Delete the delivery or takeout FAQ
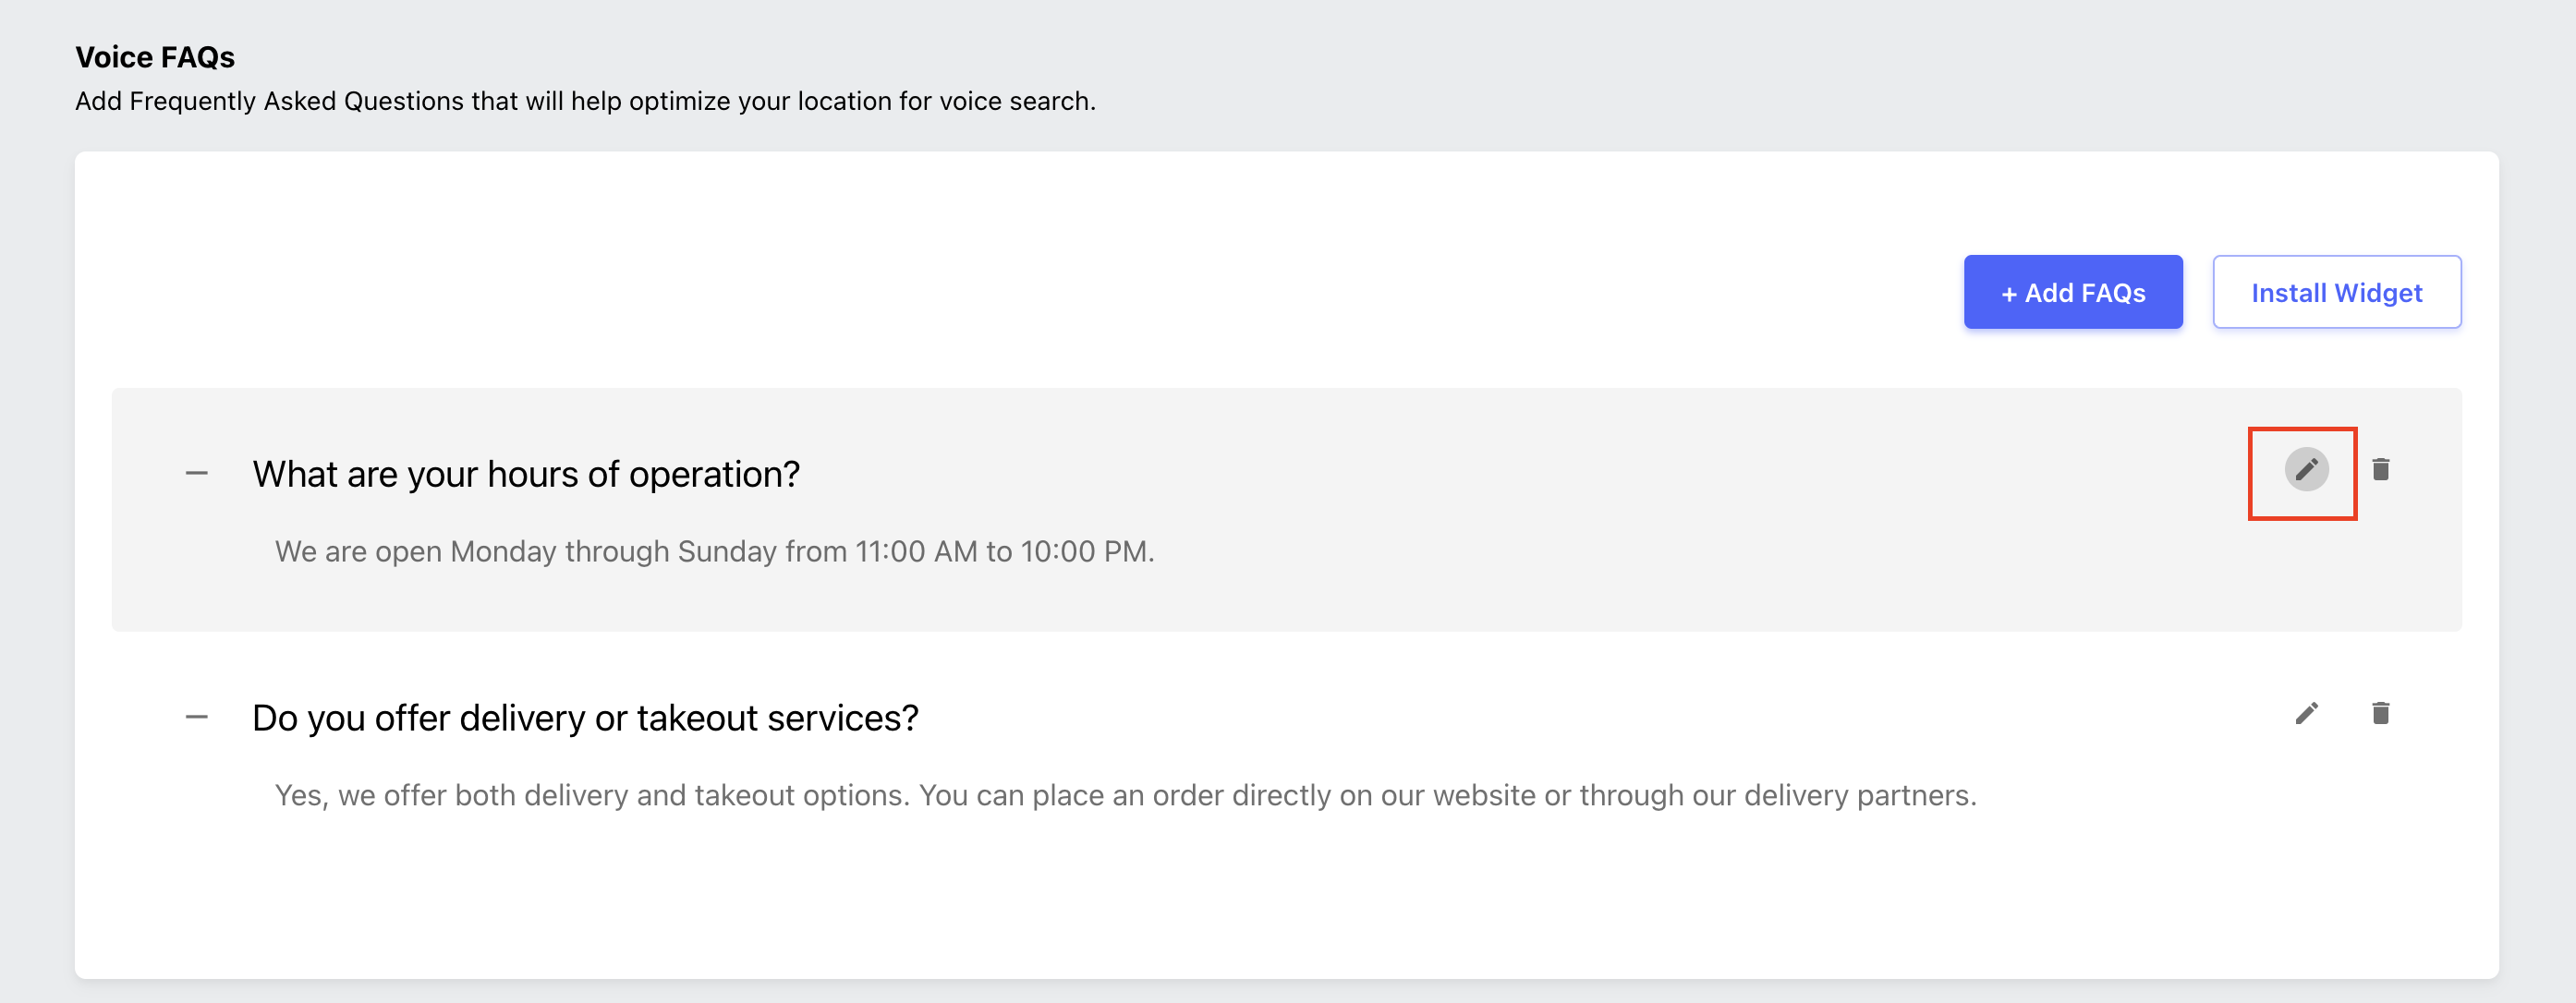The height and width of the screenshot is (1003, 2576). point(2380,713)
